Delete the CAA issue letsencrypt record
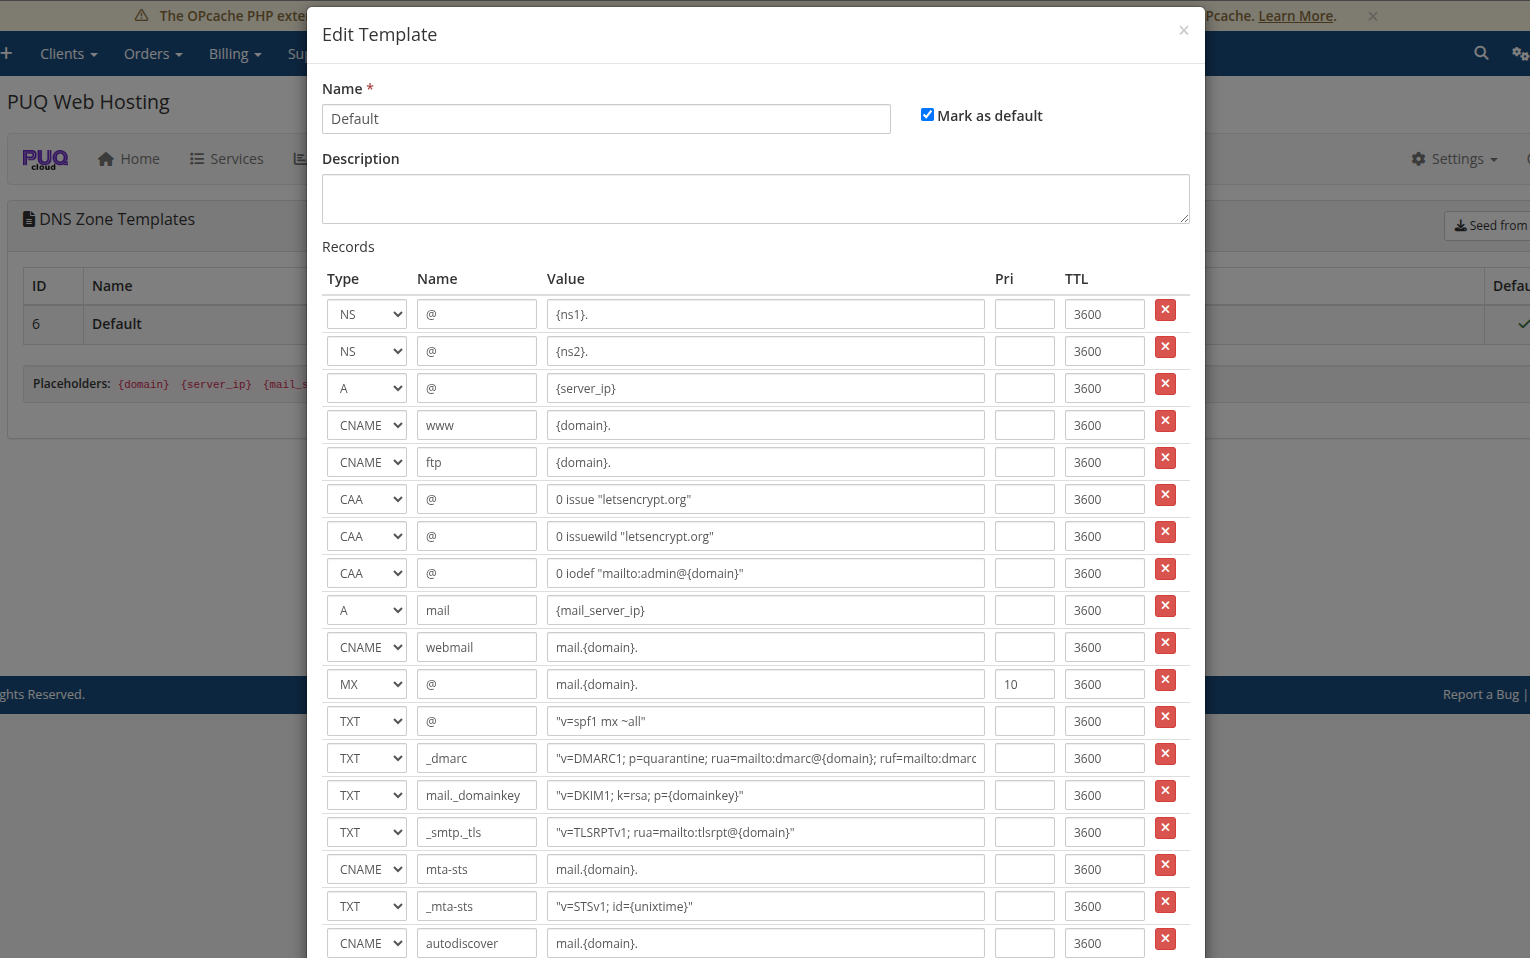Viewport: 1530px width, 958px height. pyautogui.click(x=1165, y=495)
